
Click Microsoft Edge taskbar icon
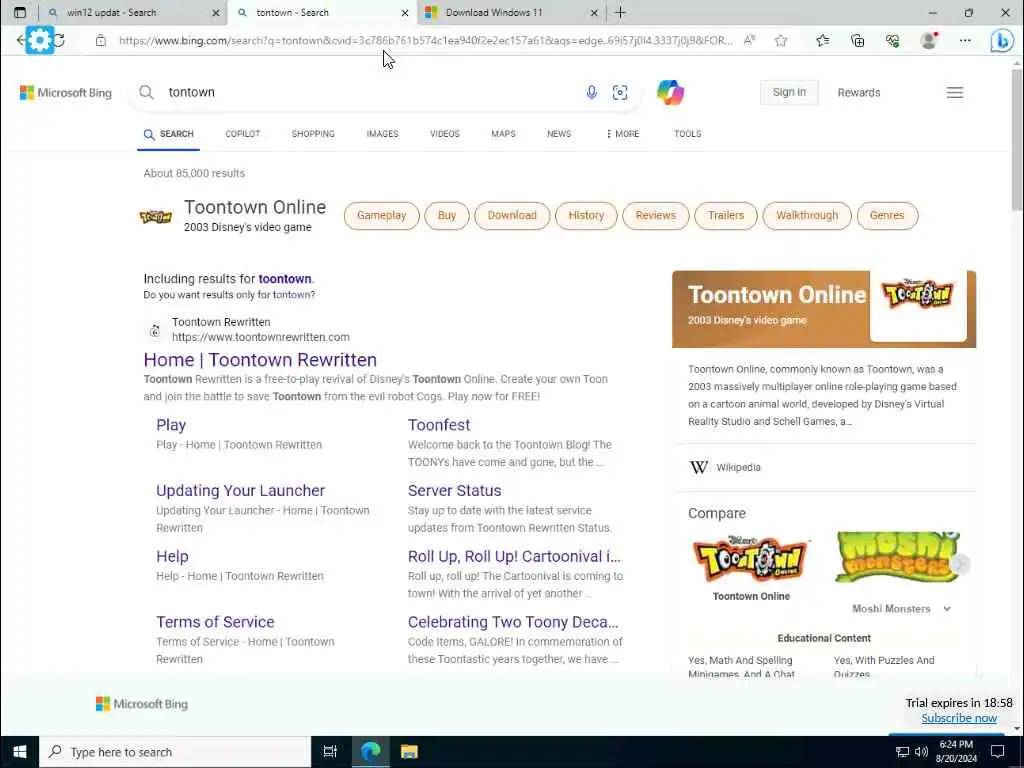(x=370, y=752)
